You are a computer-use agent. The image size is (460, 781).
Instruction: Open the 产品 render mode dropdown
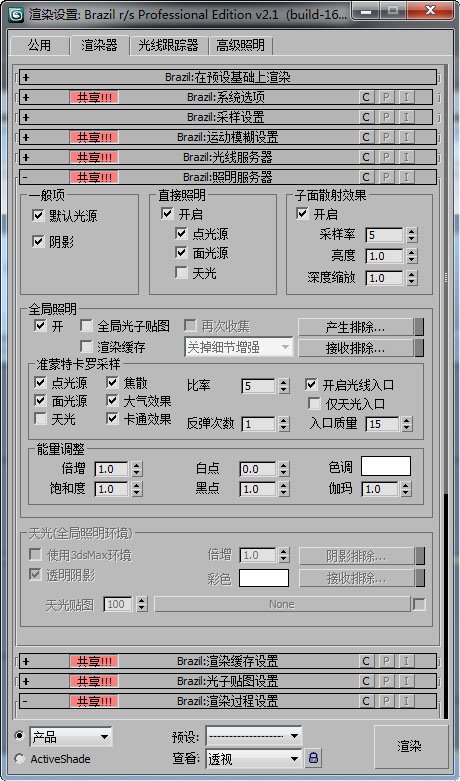[x=71, y=737]
